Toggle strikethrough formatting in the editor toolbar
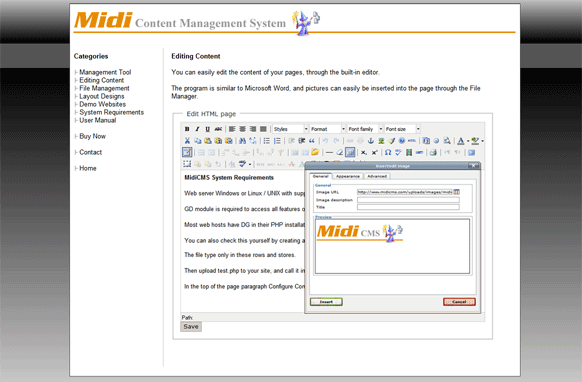582x382 pixels. pos(218,129)
